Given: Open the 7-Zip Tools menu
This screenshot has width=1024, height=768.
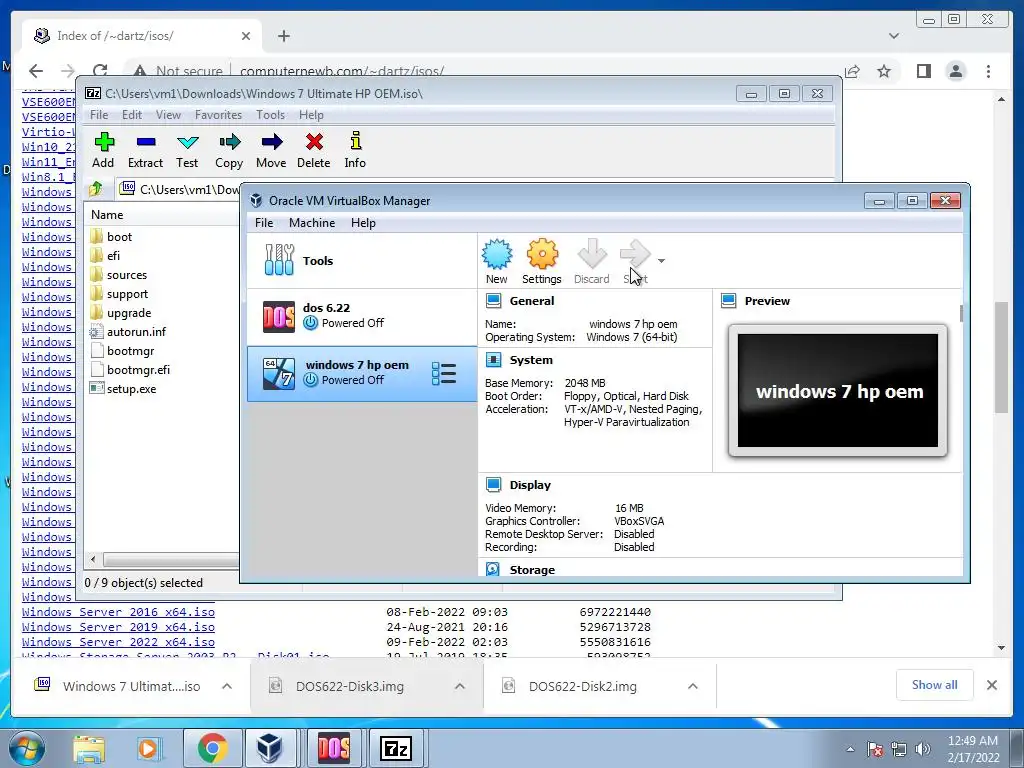Looking at the screenshot, I should click(x=270, y=115).
